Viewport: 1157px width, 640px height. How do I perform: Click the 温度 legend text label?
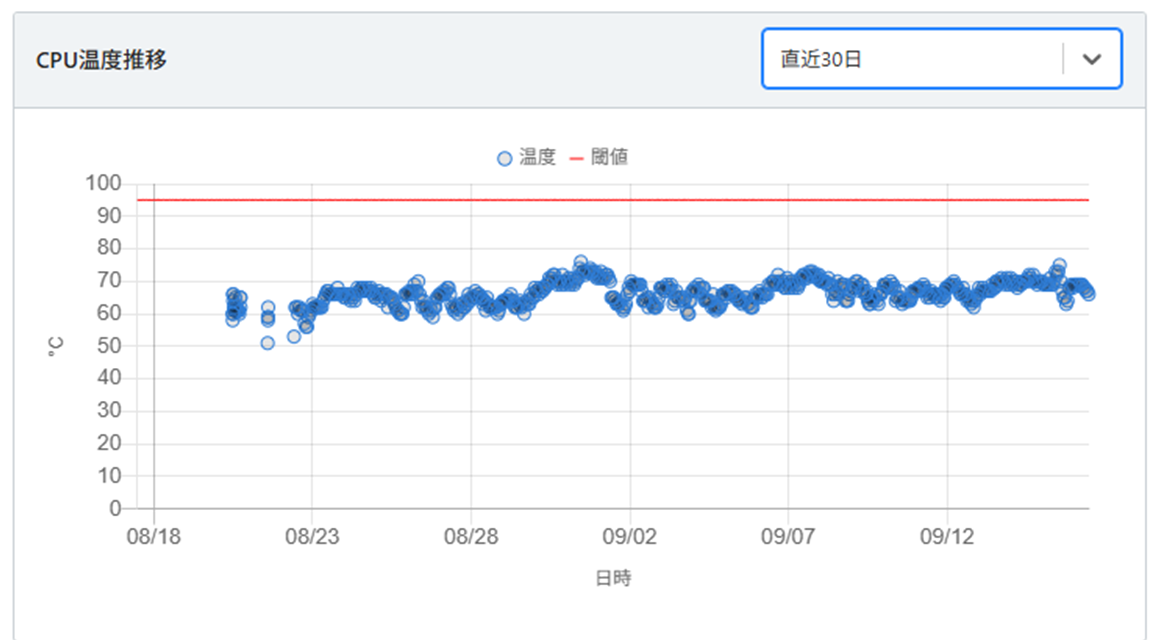click(x=537, y=158)
